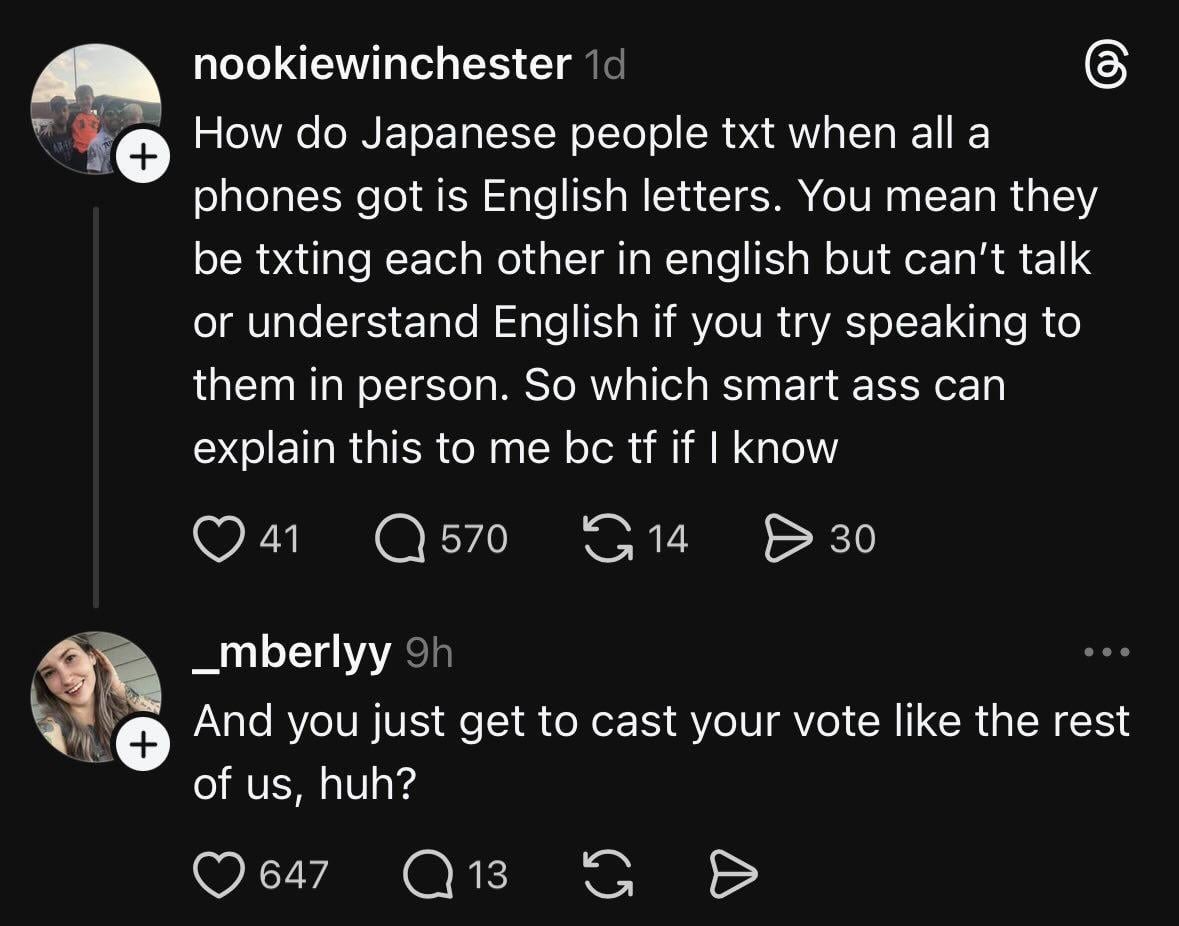
Task: Click the 1d timestamp on the original post
Action: tap(604, 65)
